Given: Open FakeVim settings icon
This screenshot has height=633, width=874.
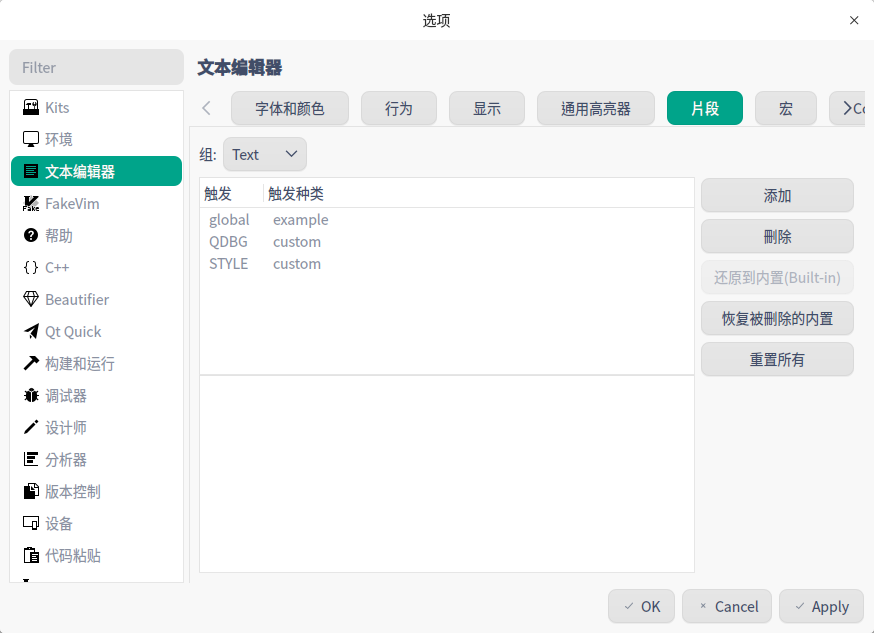Looking at the screenshot, I should click(31, 203).
